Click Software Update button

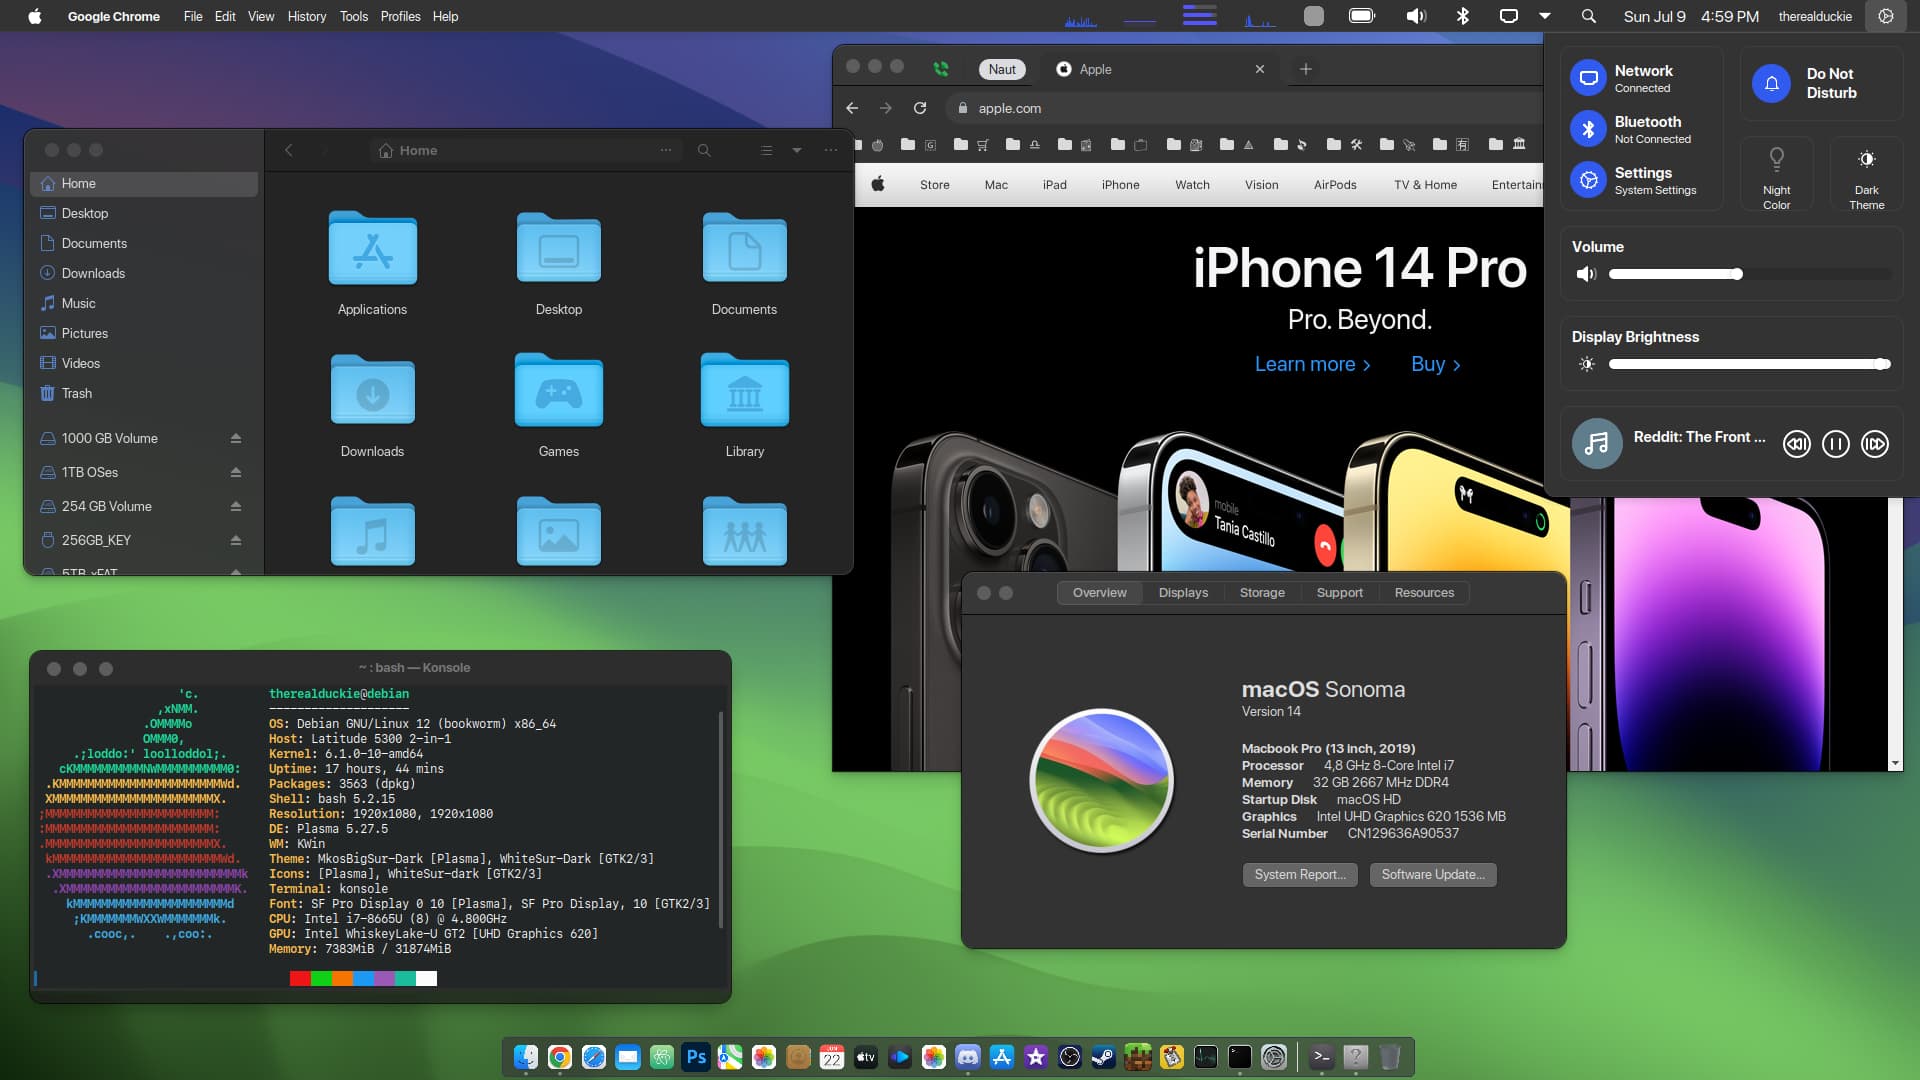[x=1433, y=875]
